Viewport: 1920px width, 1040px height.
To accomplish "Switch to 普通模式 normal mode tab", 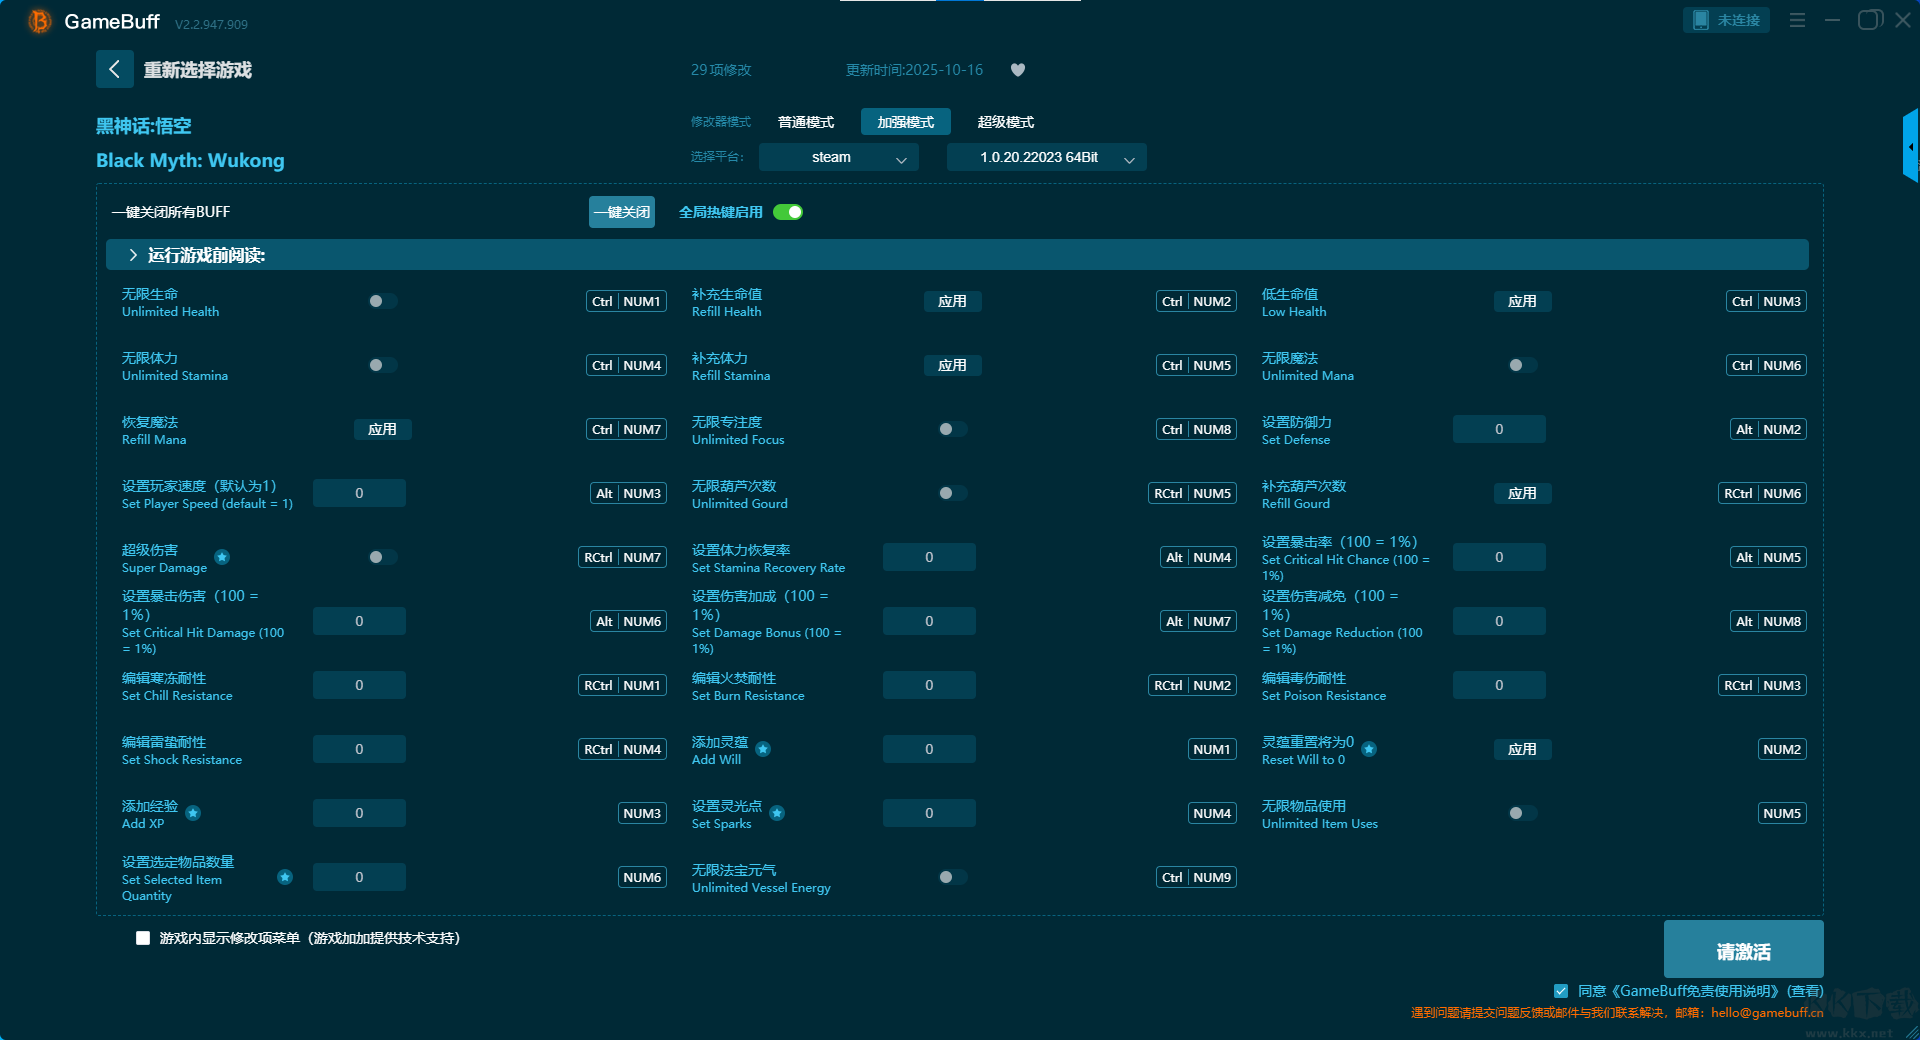I will tap(805, 122).
